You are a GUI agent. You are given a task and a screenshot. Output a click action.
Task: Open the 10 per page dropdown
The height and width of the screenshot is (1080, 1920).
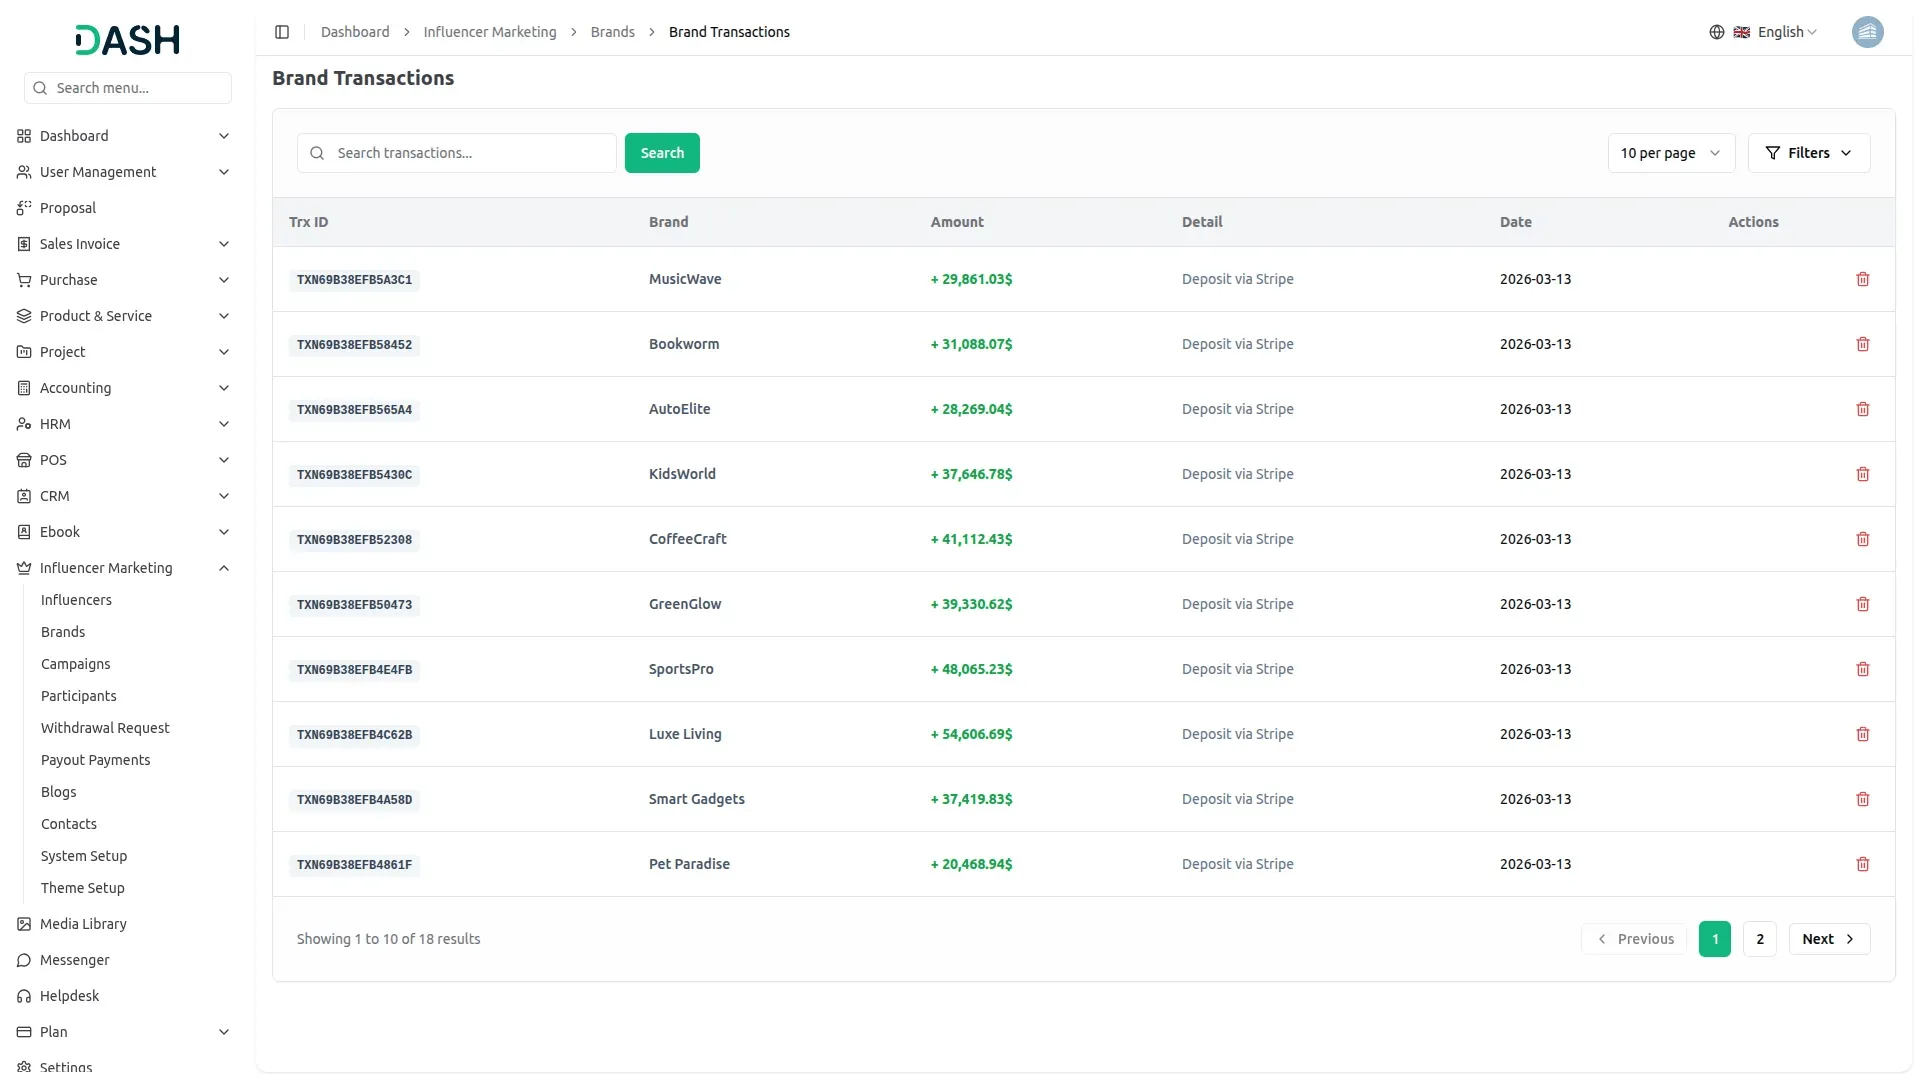(x=1670, y=153)
